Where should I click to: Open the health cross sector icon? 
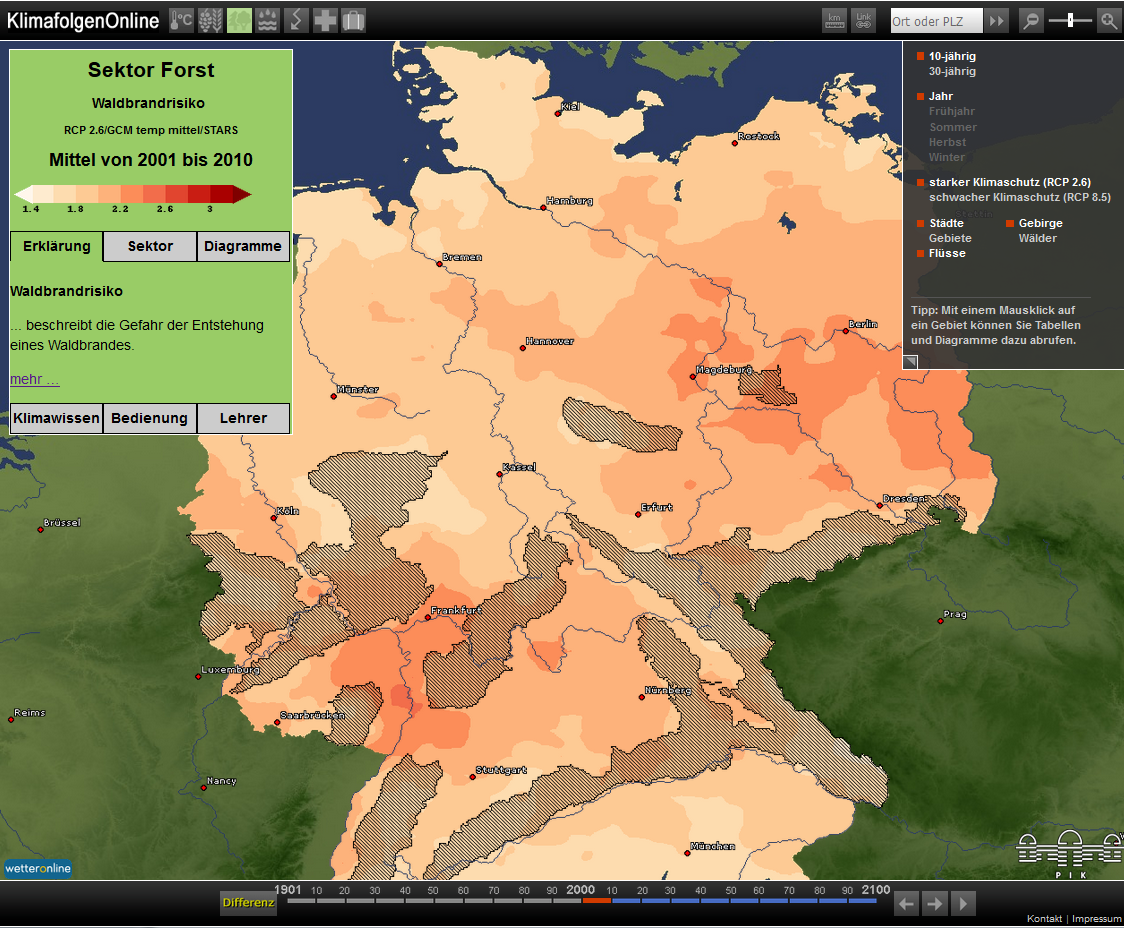pyautogui.click(x=325, y=20)
